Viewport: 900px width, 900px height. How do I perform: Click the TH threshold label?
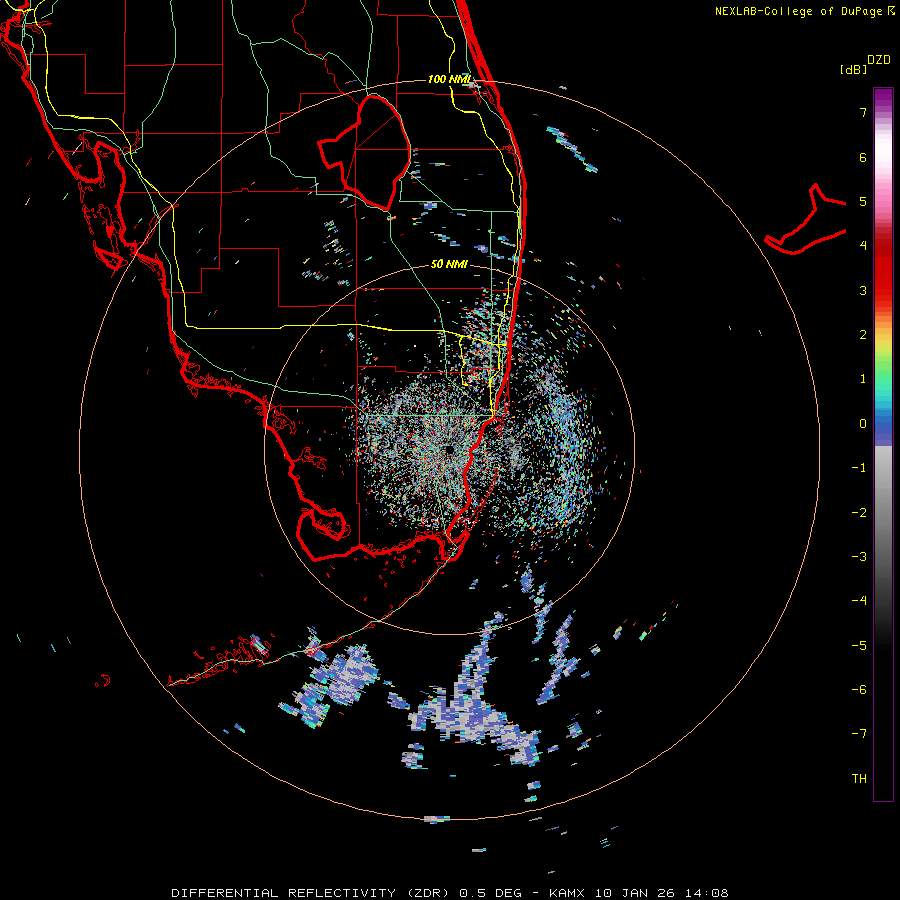pos(859,779)
